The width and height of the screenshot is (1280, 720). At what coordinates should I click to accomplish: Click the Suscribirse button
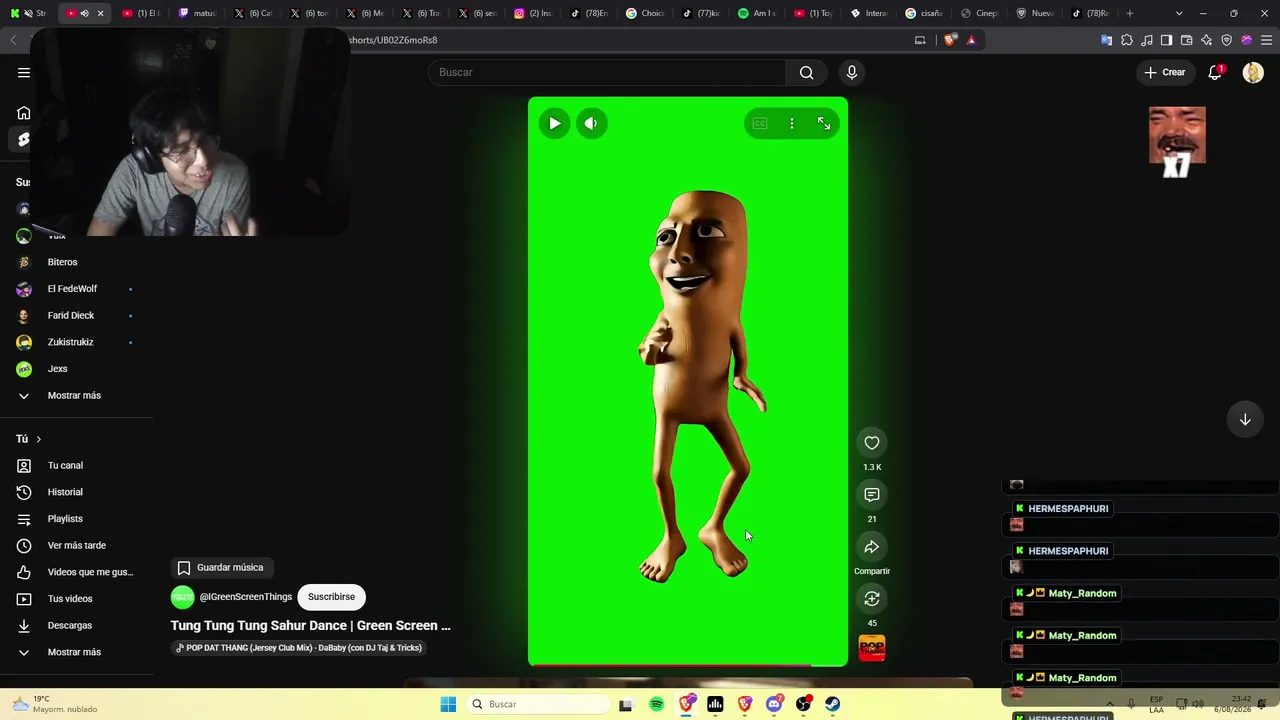331,597
